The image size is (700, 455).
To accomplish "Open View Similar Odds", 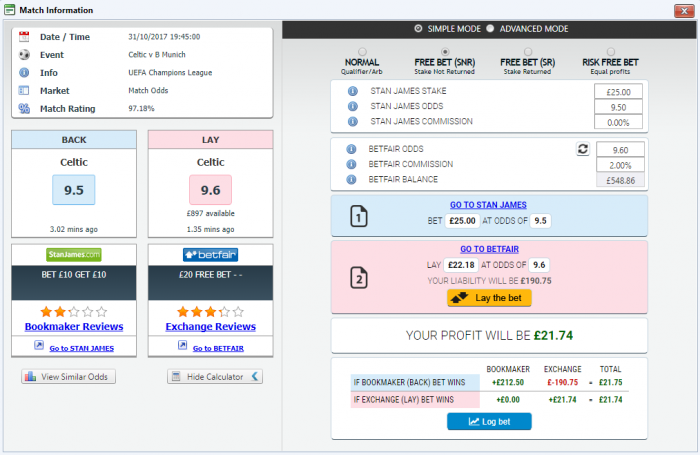I will (68, 376).
